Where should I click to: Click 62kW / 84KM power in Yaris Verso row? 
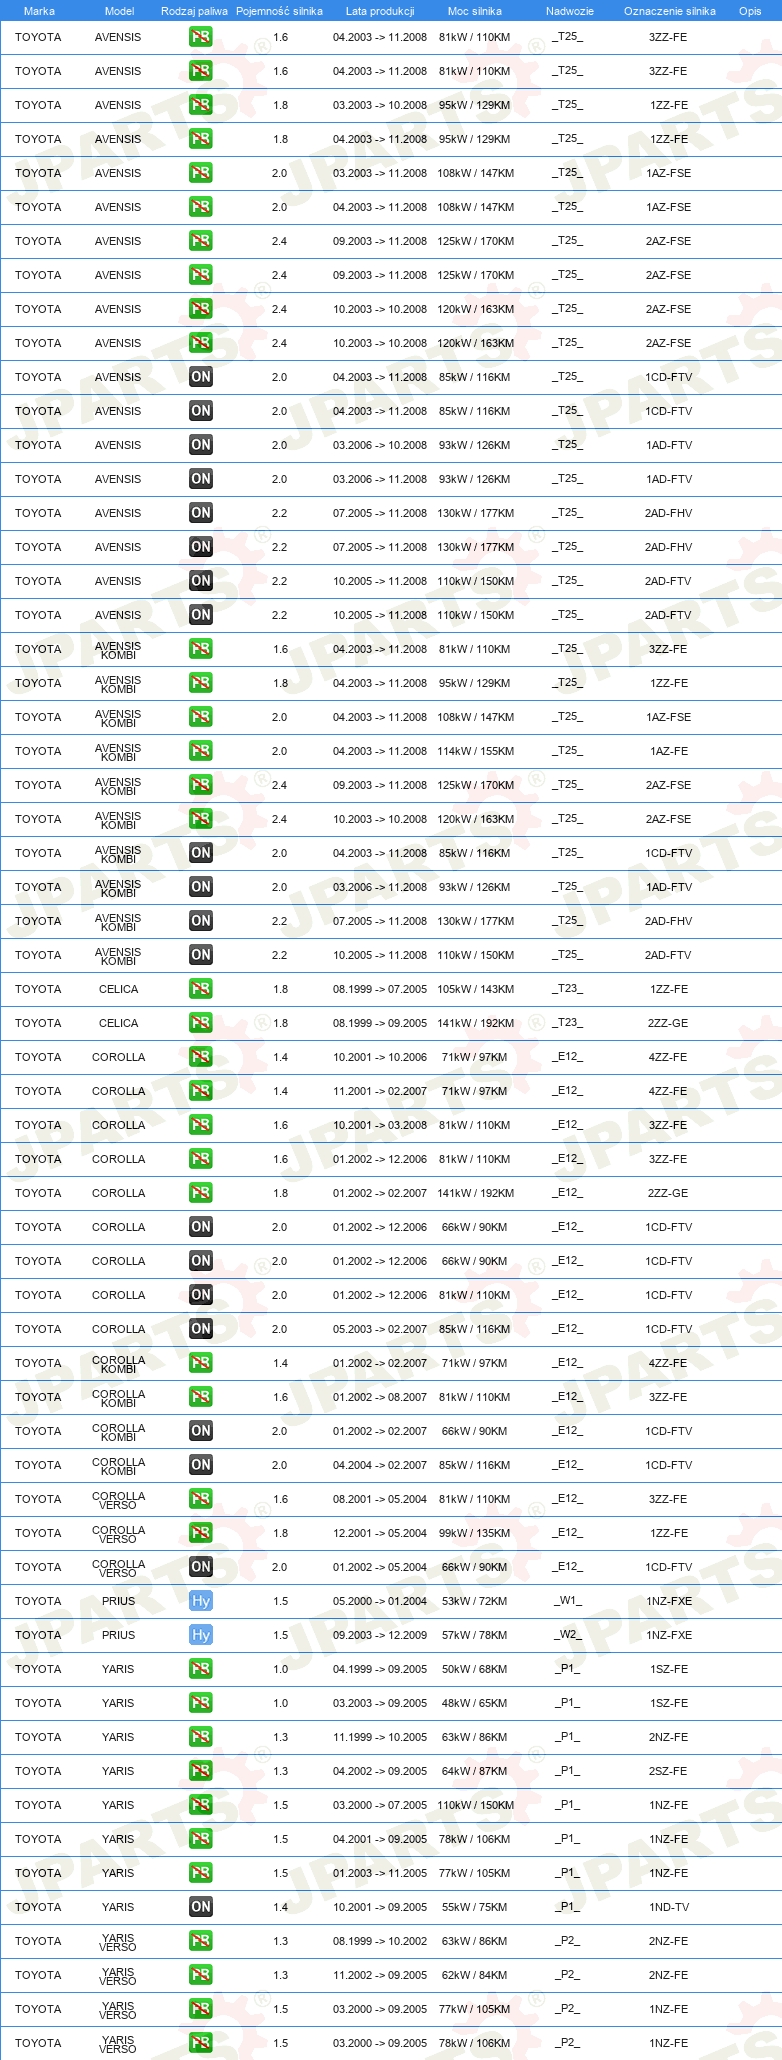coord(475,1975)
